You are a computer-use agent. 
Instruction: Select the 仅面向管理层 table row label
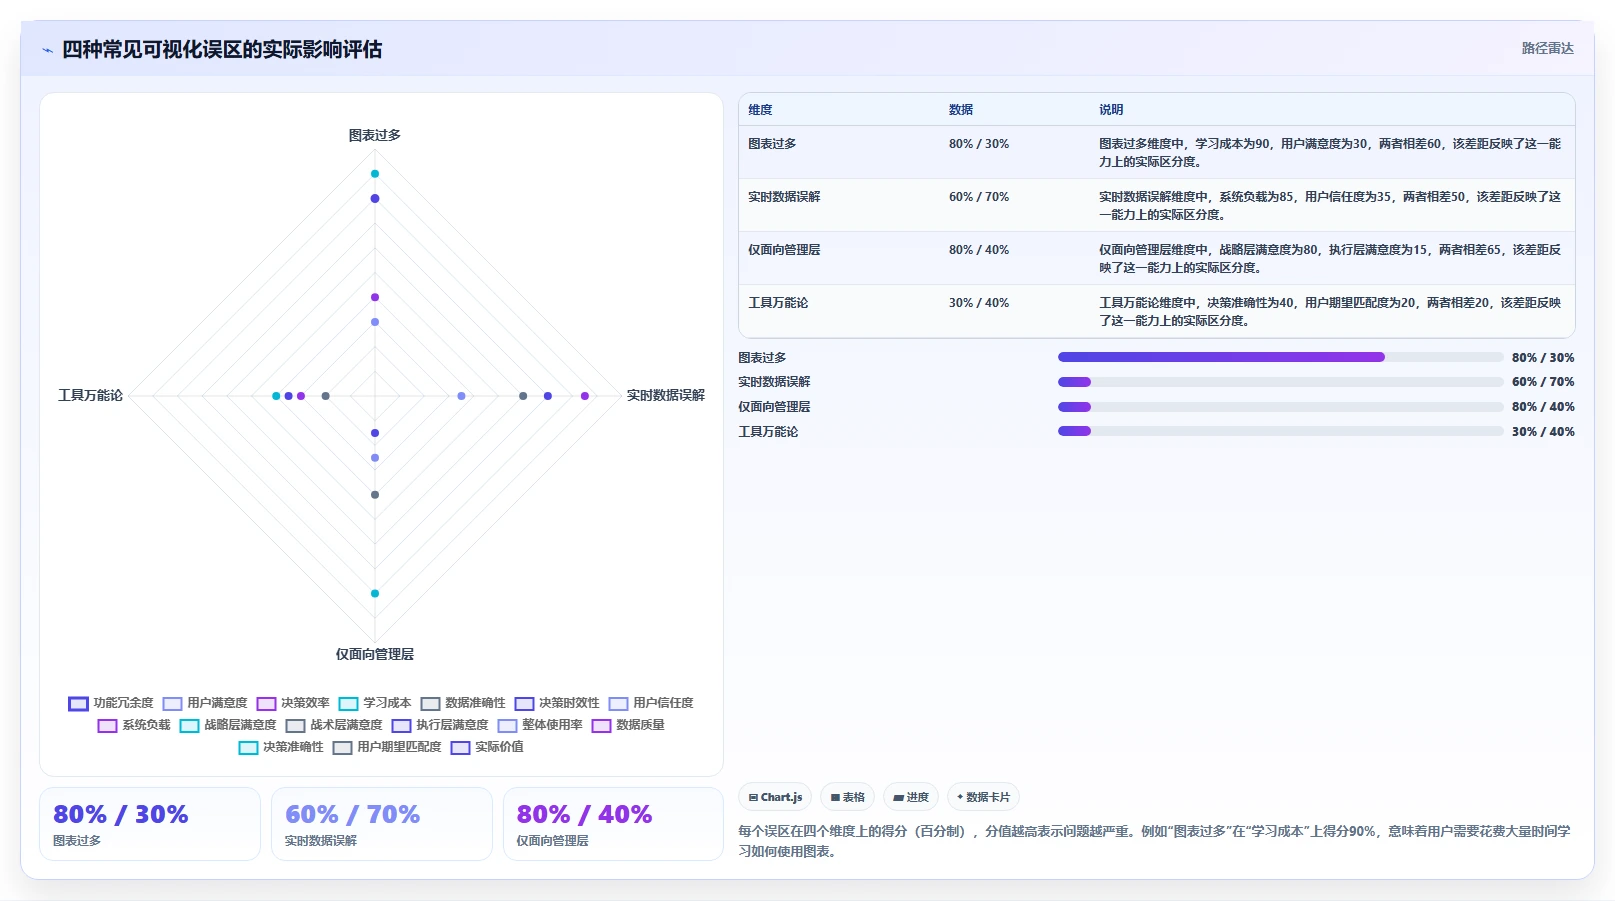coord(784,250)
